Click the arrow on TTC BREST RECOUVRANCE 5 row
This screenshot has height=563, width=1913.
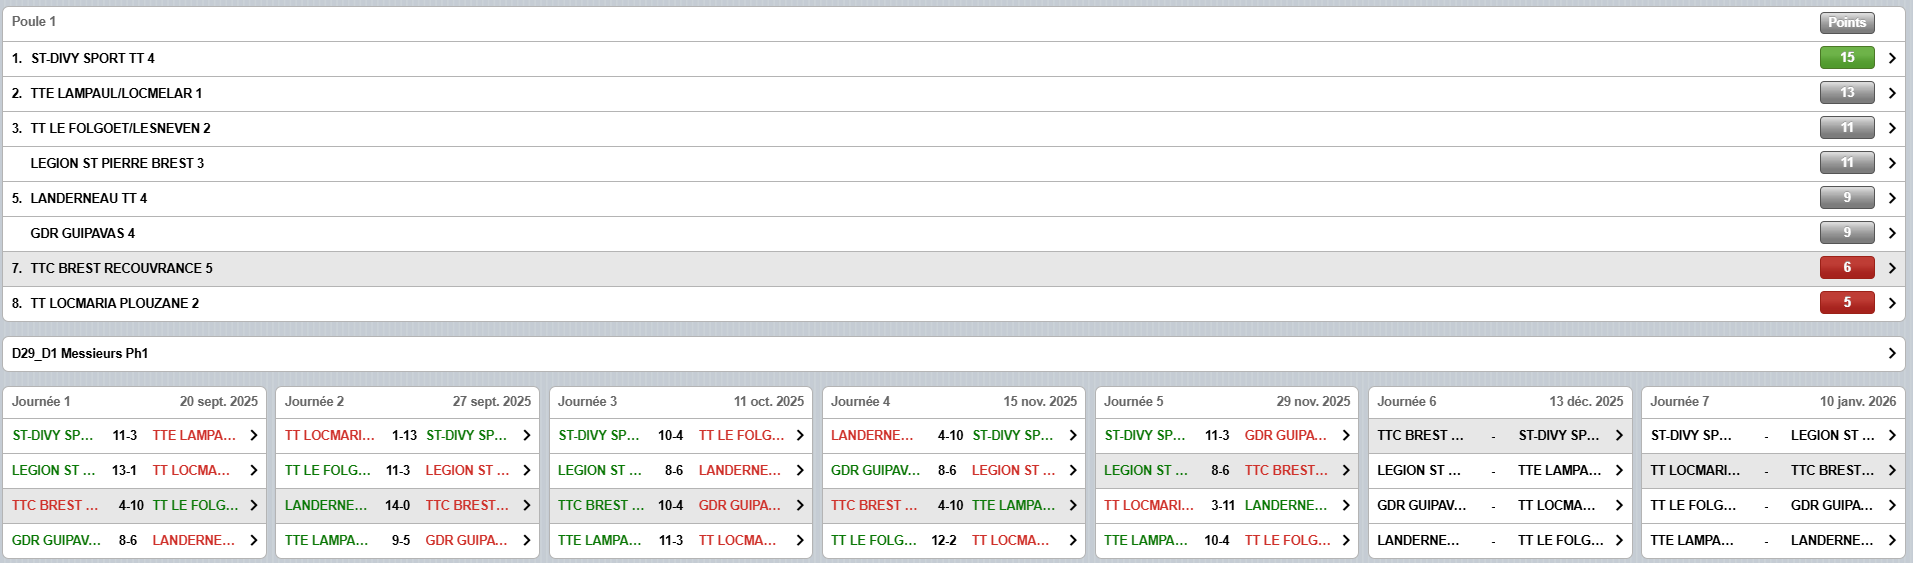coord(1891,268)
